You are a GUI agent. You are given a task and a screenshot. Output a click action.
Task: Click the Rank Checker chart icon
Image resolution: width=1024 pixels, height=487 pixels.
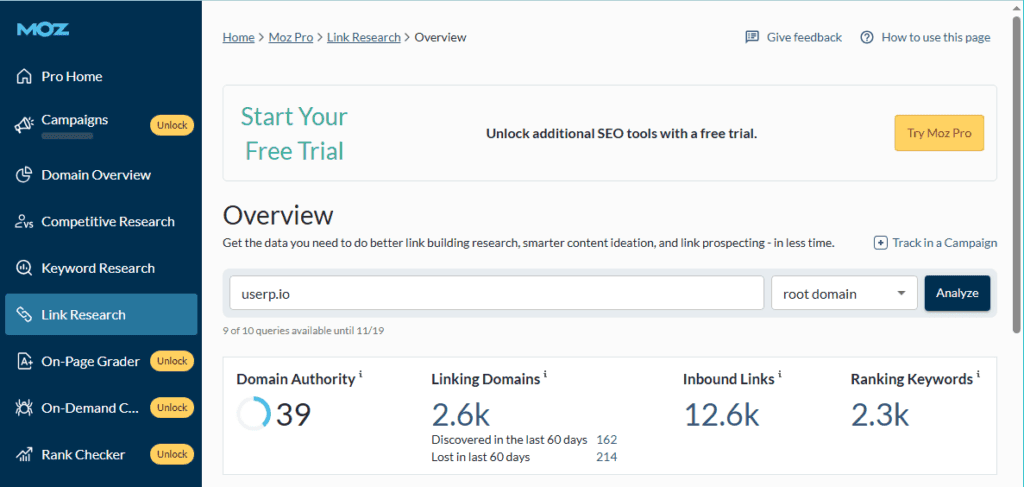[x=24, y=454]
